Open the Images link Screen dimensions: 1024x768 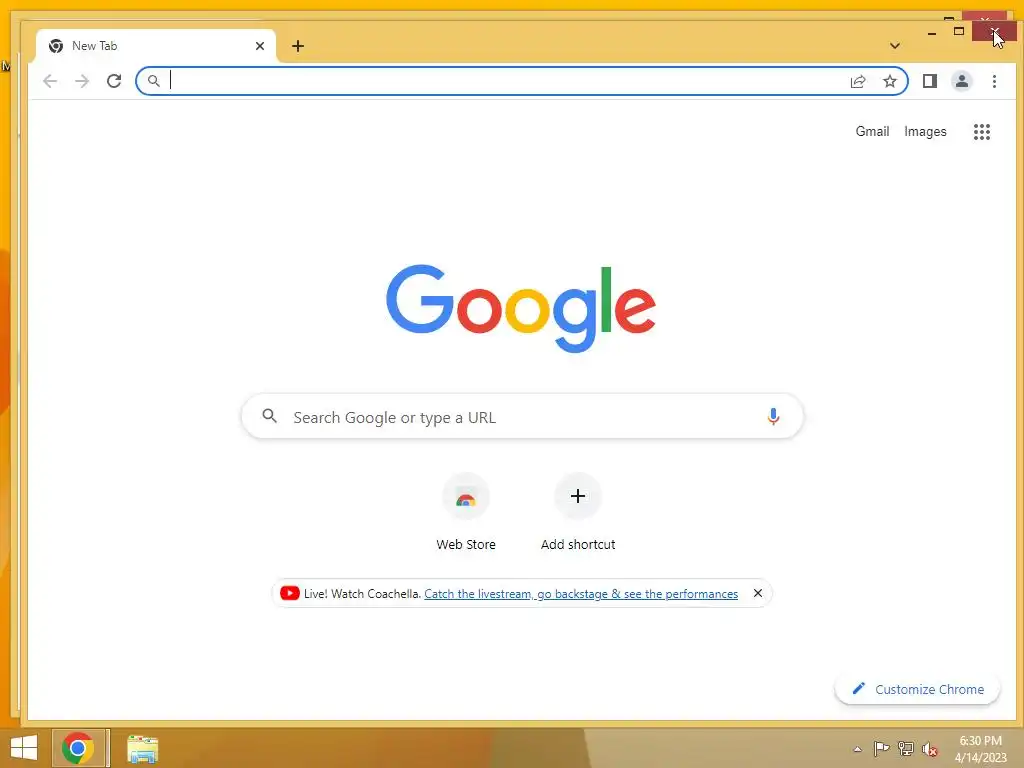tap(925, 131)
